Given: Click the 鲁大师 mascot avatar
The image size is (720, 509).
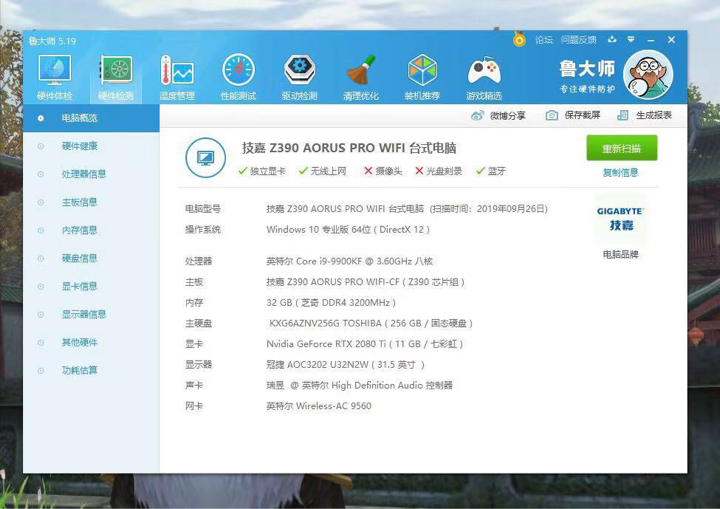Looking at the screenshot, I should click(x=648, y=75).
